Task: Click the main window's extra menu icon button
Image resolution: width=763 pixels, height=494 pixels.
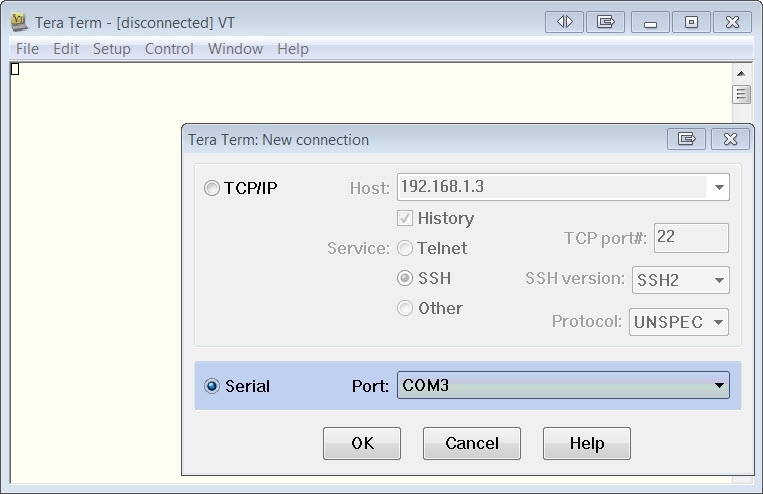Action: click(x=605, y=21)
